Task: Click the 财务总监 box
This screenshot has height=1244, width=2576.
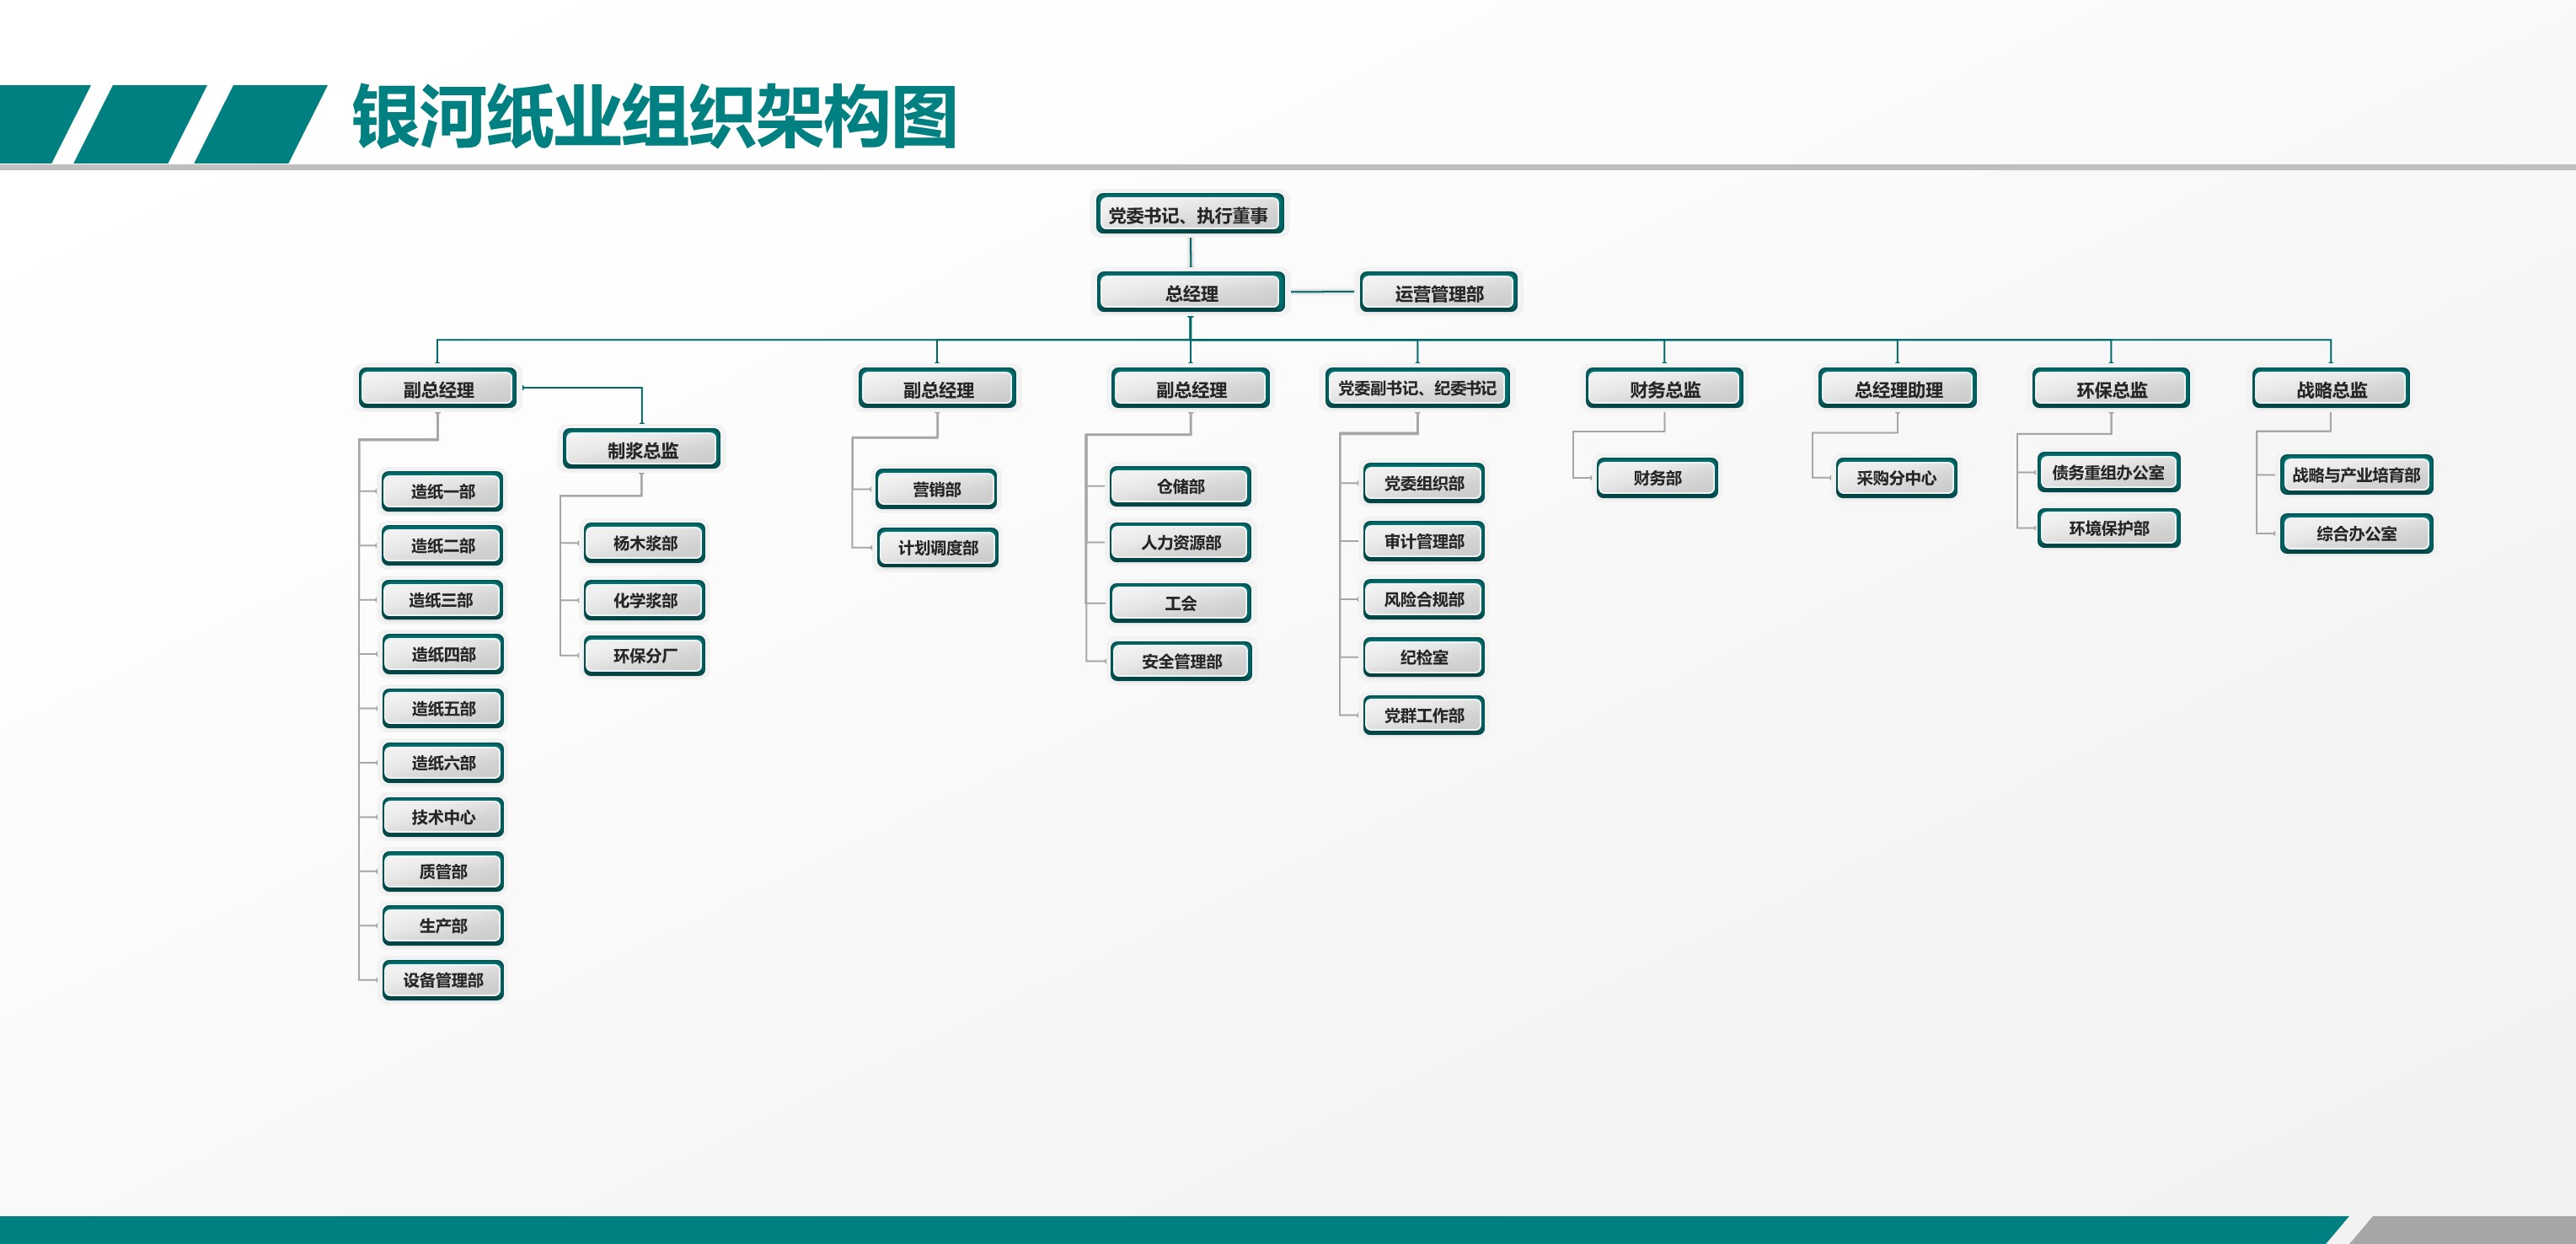Action: pyautogui.click(x=1664, y=388)
